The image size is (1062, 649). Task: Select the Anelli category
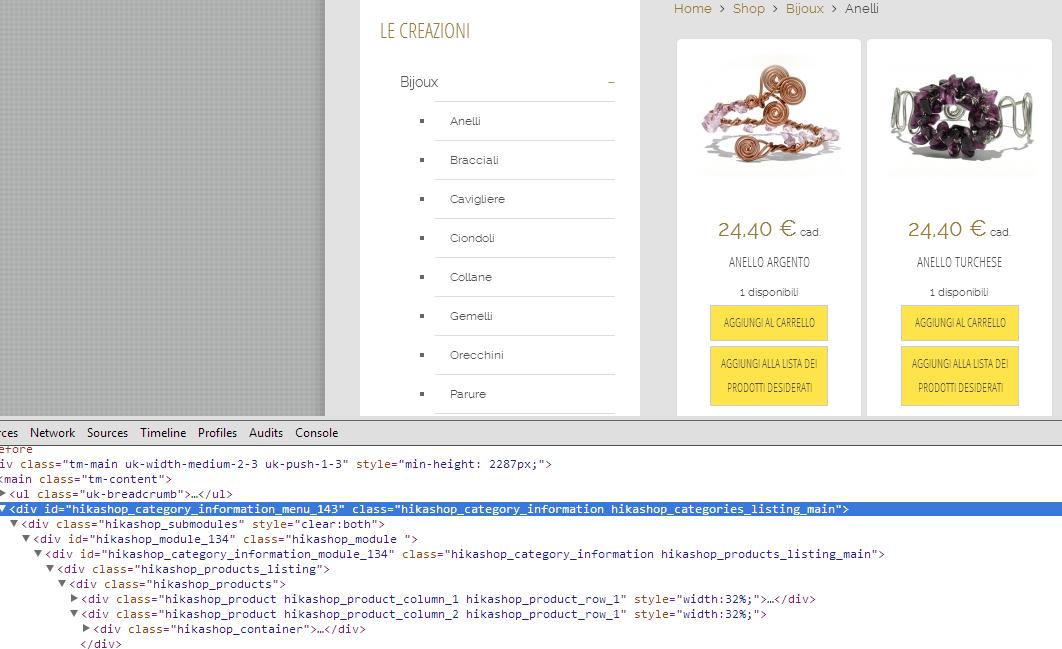point(465,121)
